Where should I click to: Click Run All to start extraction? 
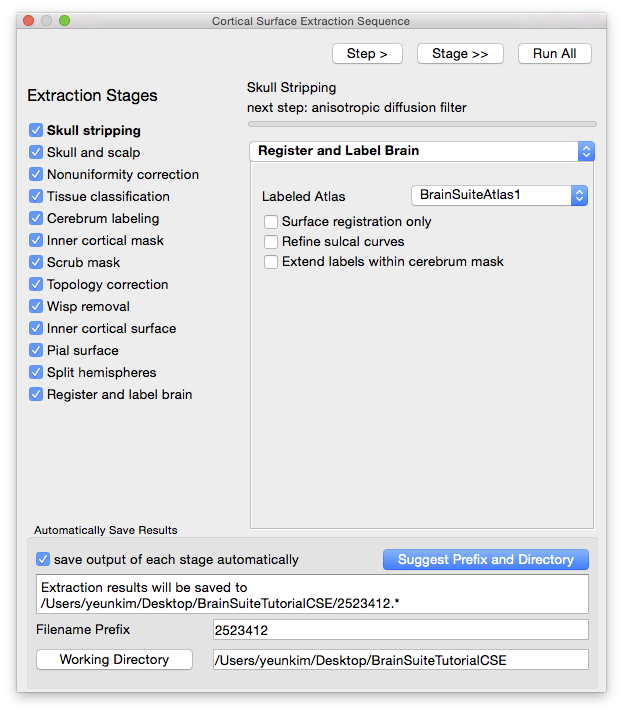coord(554,53)
